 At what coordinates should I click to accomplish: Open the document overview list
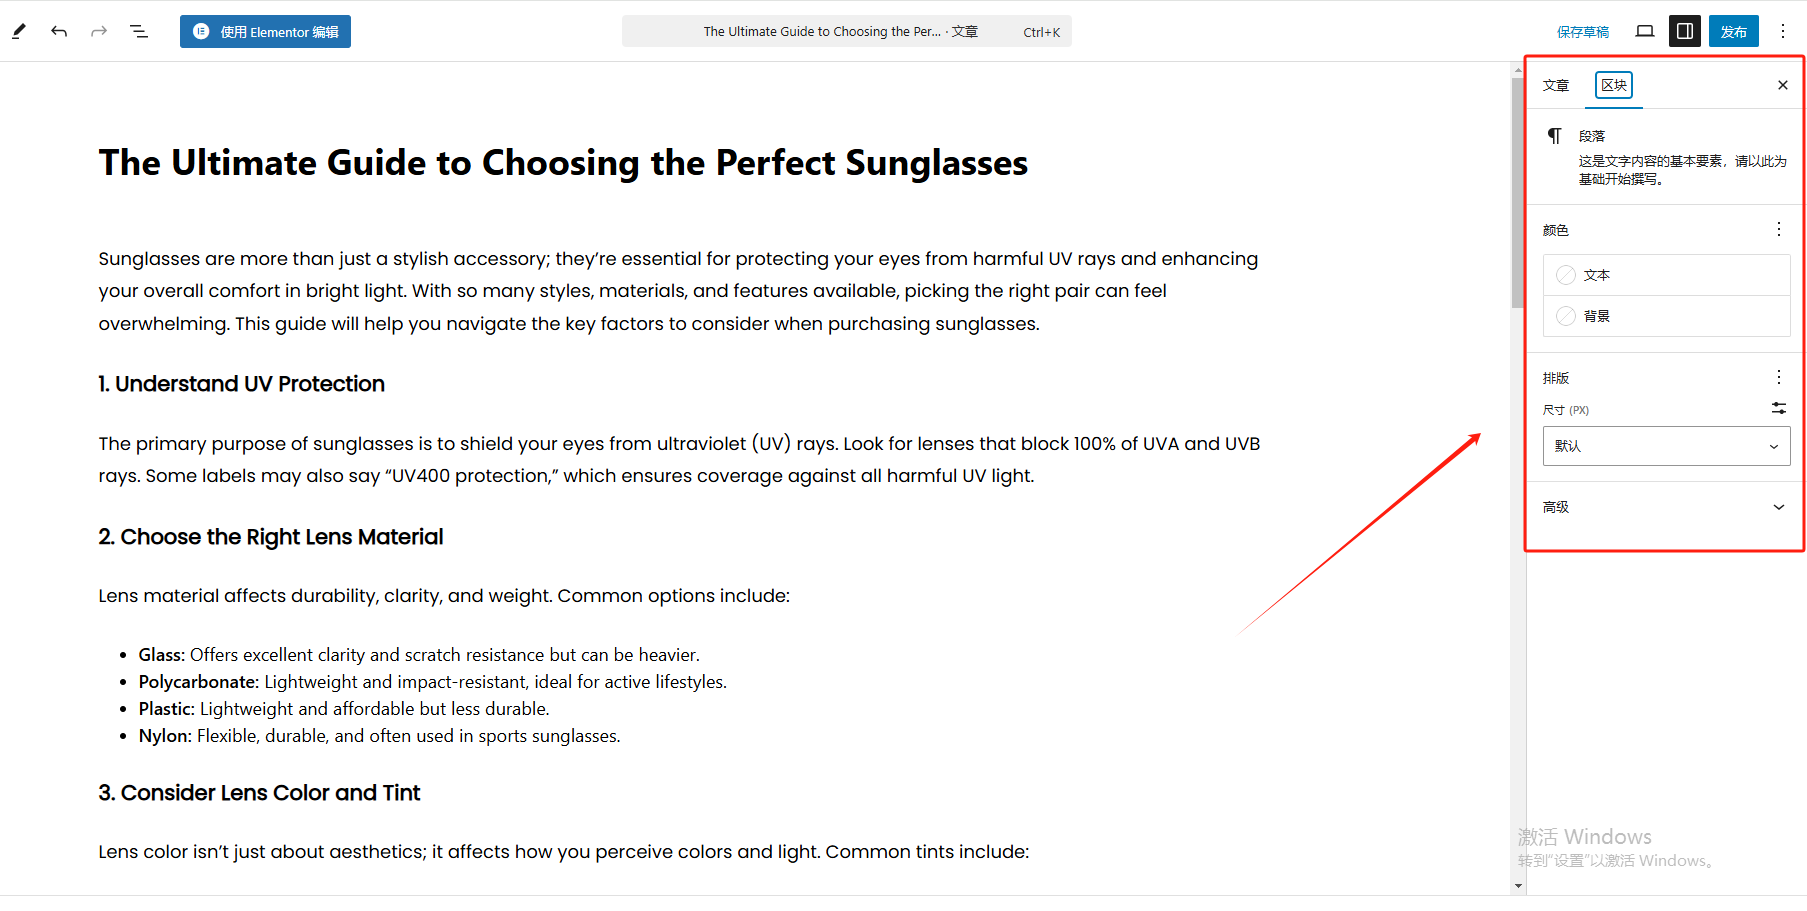point(139,31)
